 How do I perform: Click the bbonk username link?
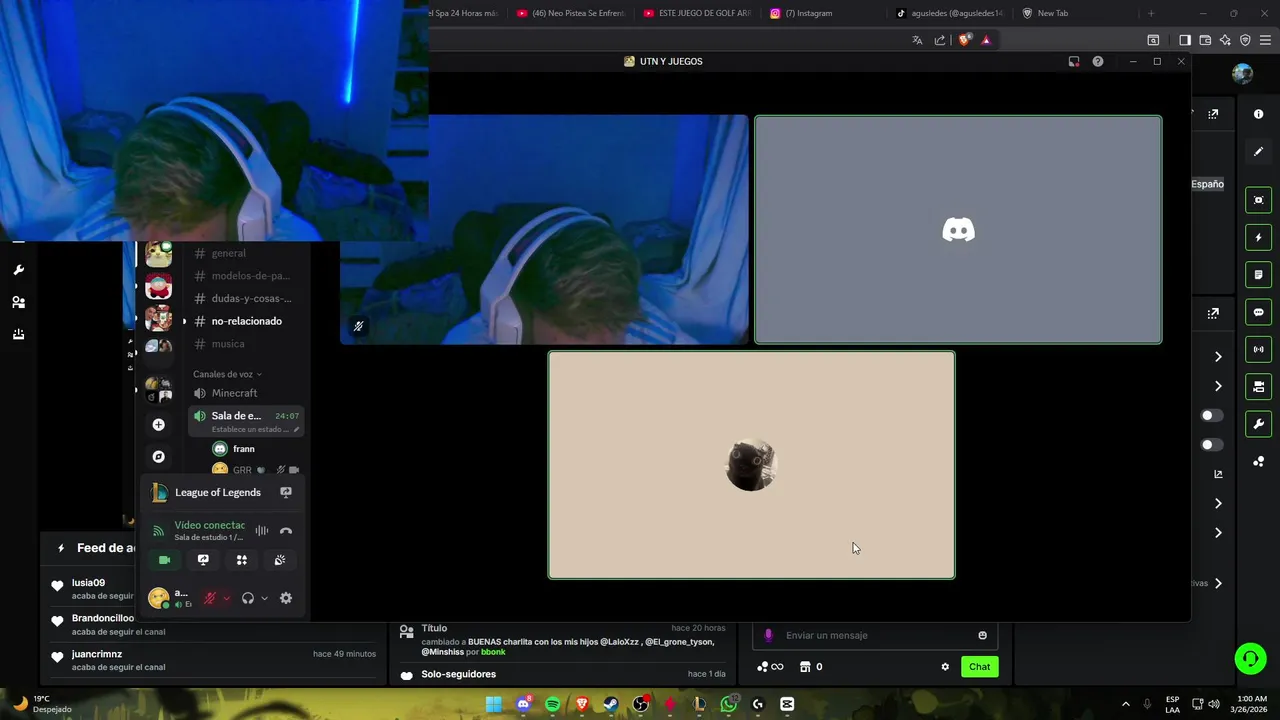(x=493, y=652)
